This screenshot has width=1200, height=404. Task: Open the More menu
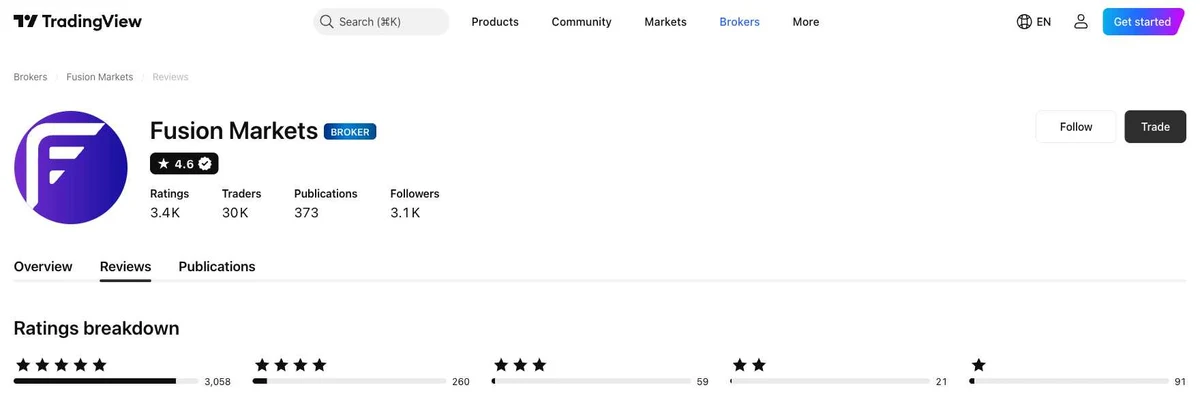point(805,22)
